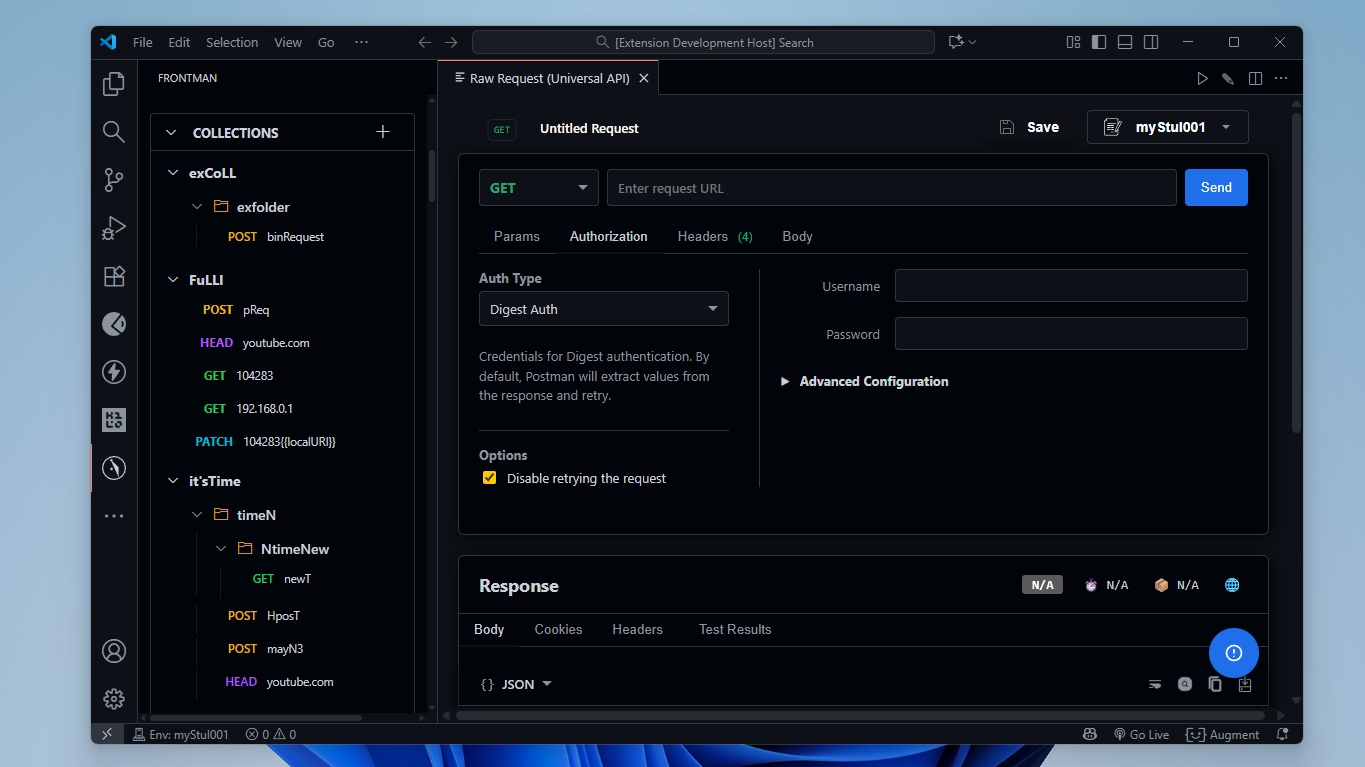Switch to the Params tab
The image size is (1365, 767).
click(x=517, y=236)
